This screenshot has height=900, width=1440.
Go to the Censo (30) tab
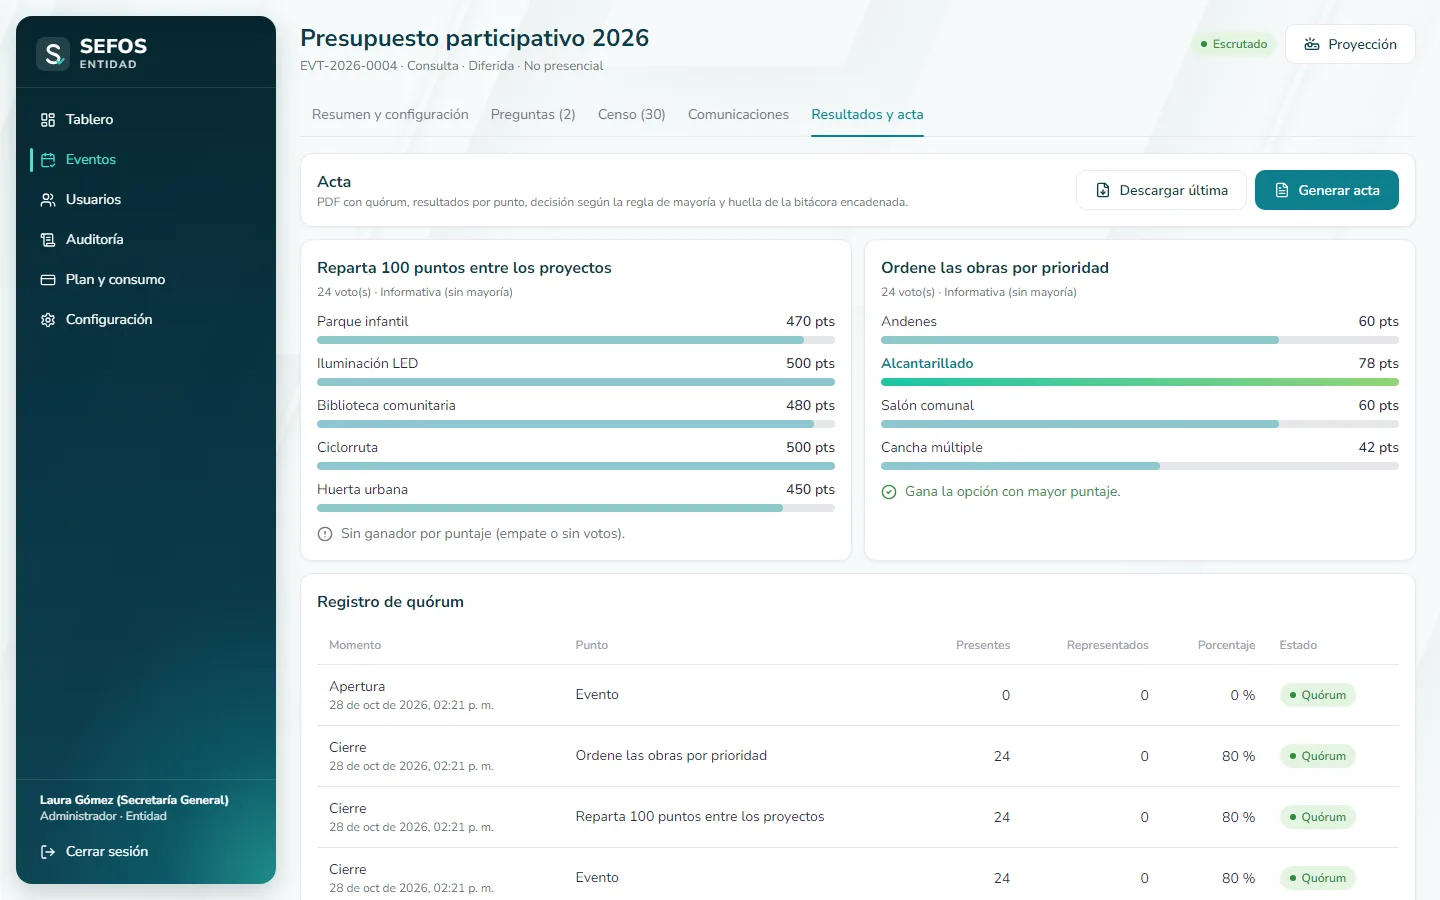point(632,115)
